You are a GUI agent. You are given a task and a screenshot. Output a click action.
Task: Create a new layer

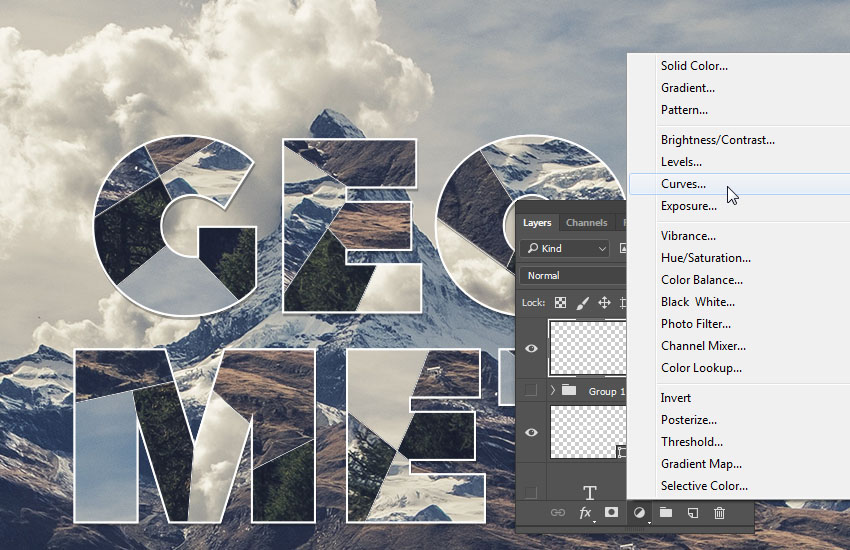[x=692, y=513]
